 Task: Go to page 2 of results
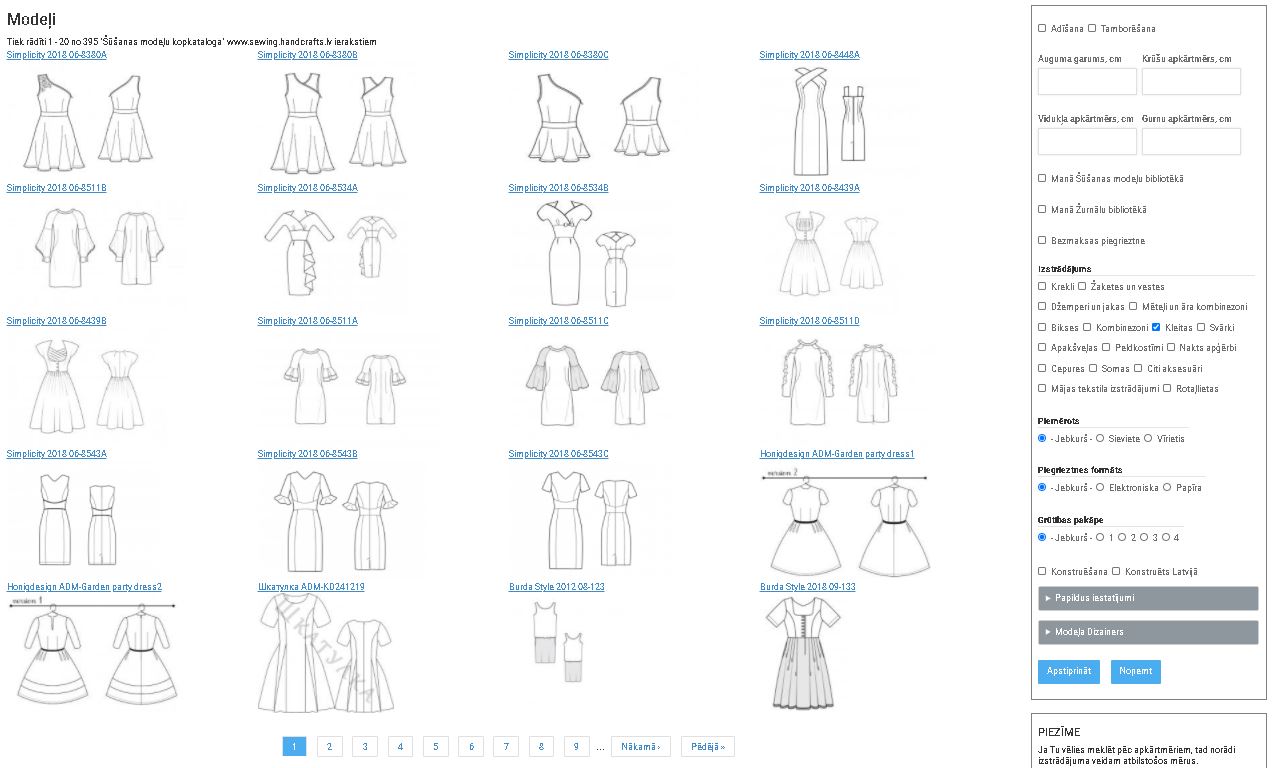pos(329,747)
